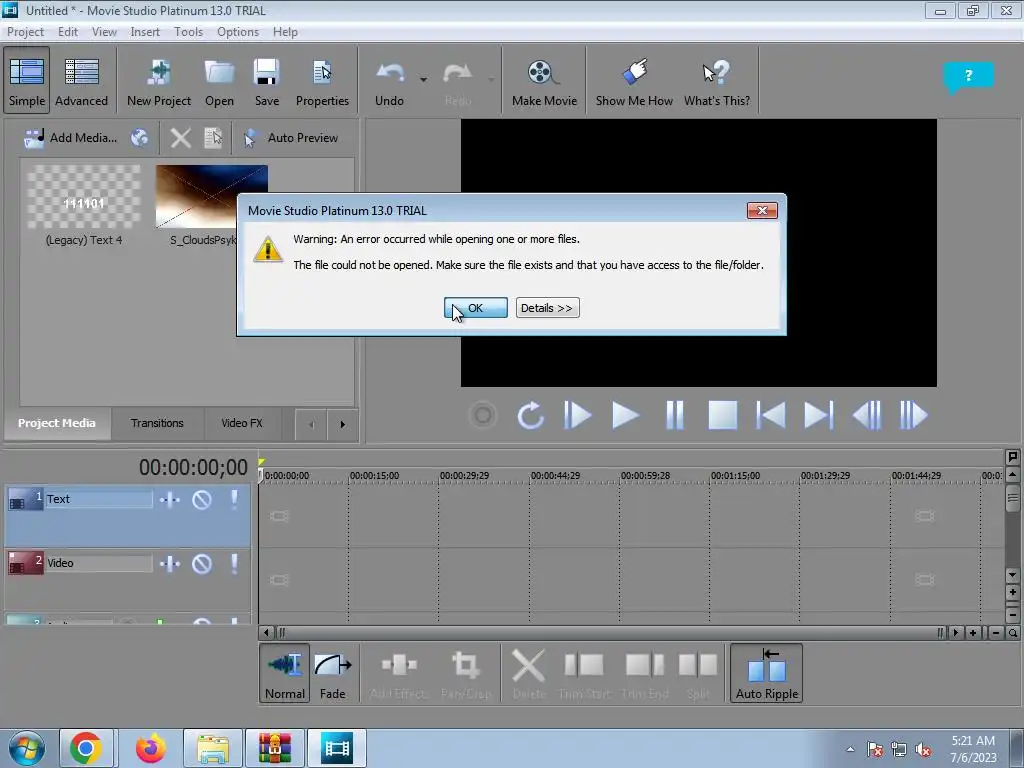The image size is (1024, 768).
Task: Go to start of project
Action: tap(771, 415)
